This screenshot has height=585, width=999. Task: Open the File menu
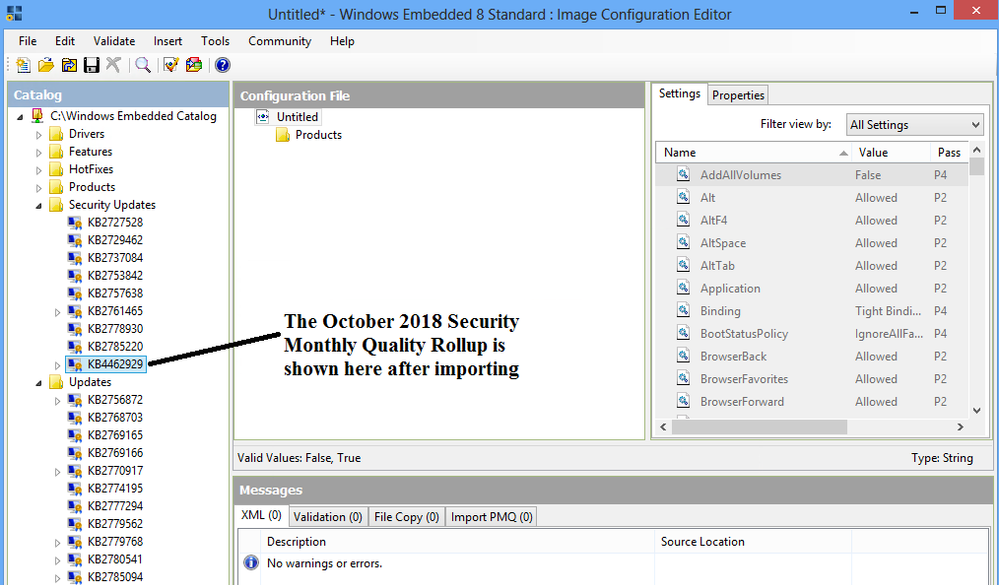tap(27, 41)
